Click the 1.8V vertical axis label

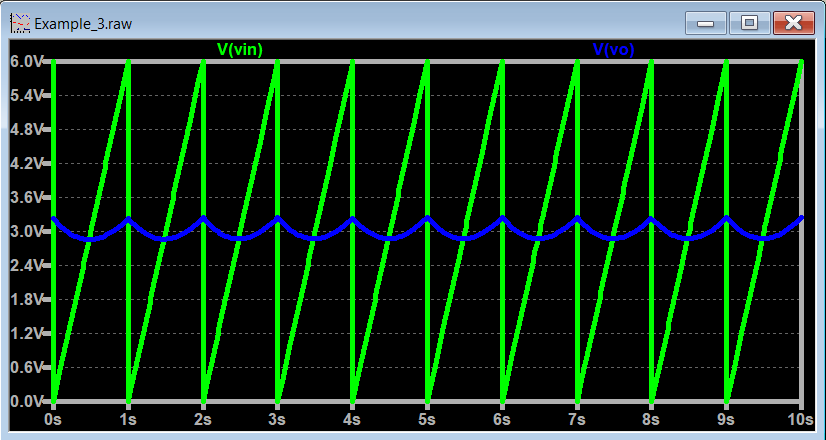point(26,300)
